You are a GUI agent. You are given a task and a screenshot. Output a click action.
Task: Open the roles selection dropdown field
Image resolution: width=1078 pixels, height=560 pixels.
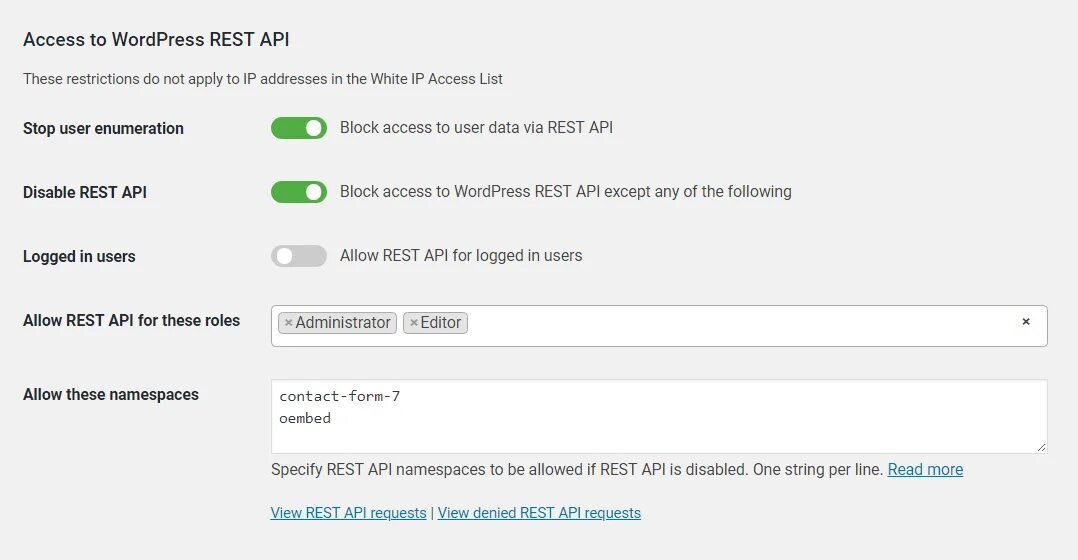(x=740, y=324)
